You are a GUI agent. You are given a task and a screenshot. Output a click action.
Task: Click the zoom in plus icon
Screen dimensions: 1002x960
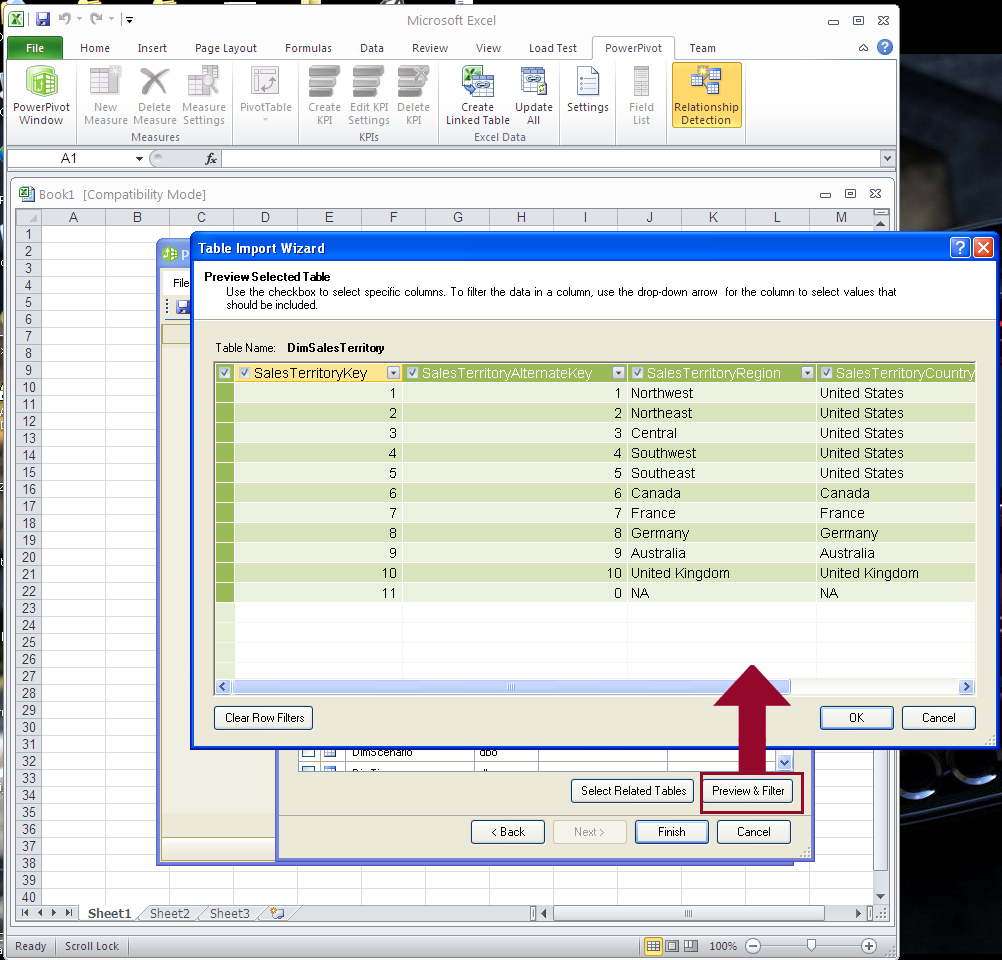868,946
